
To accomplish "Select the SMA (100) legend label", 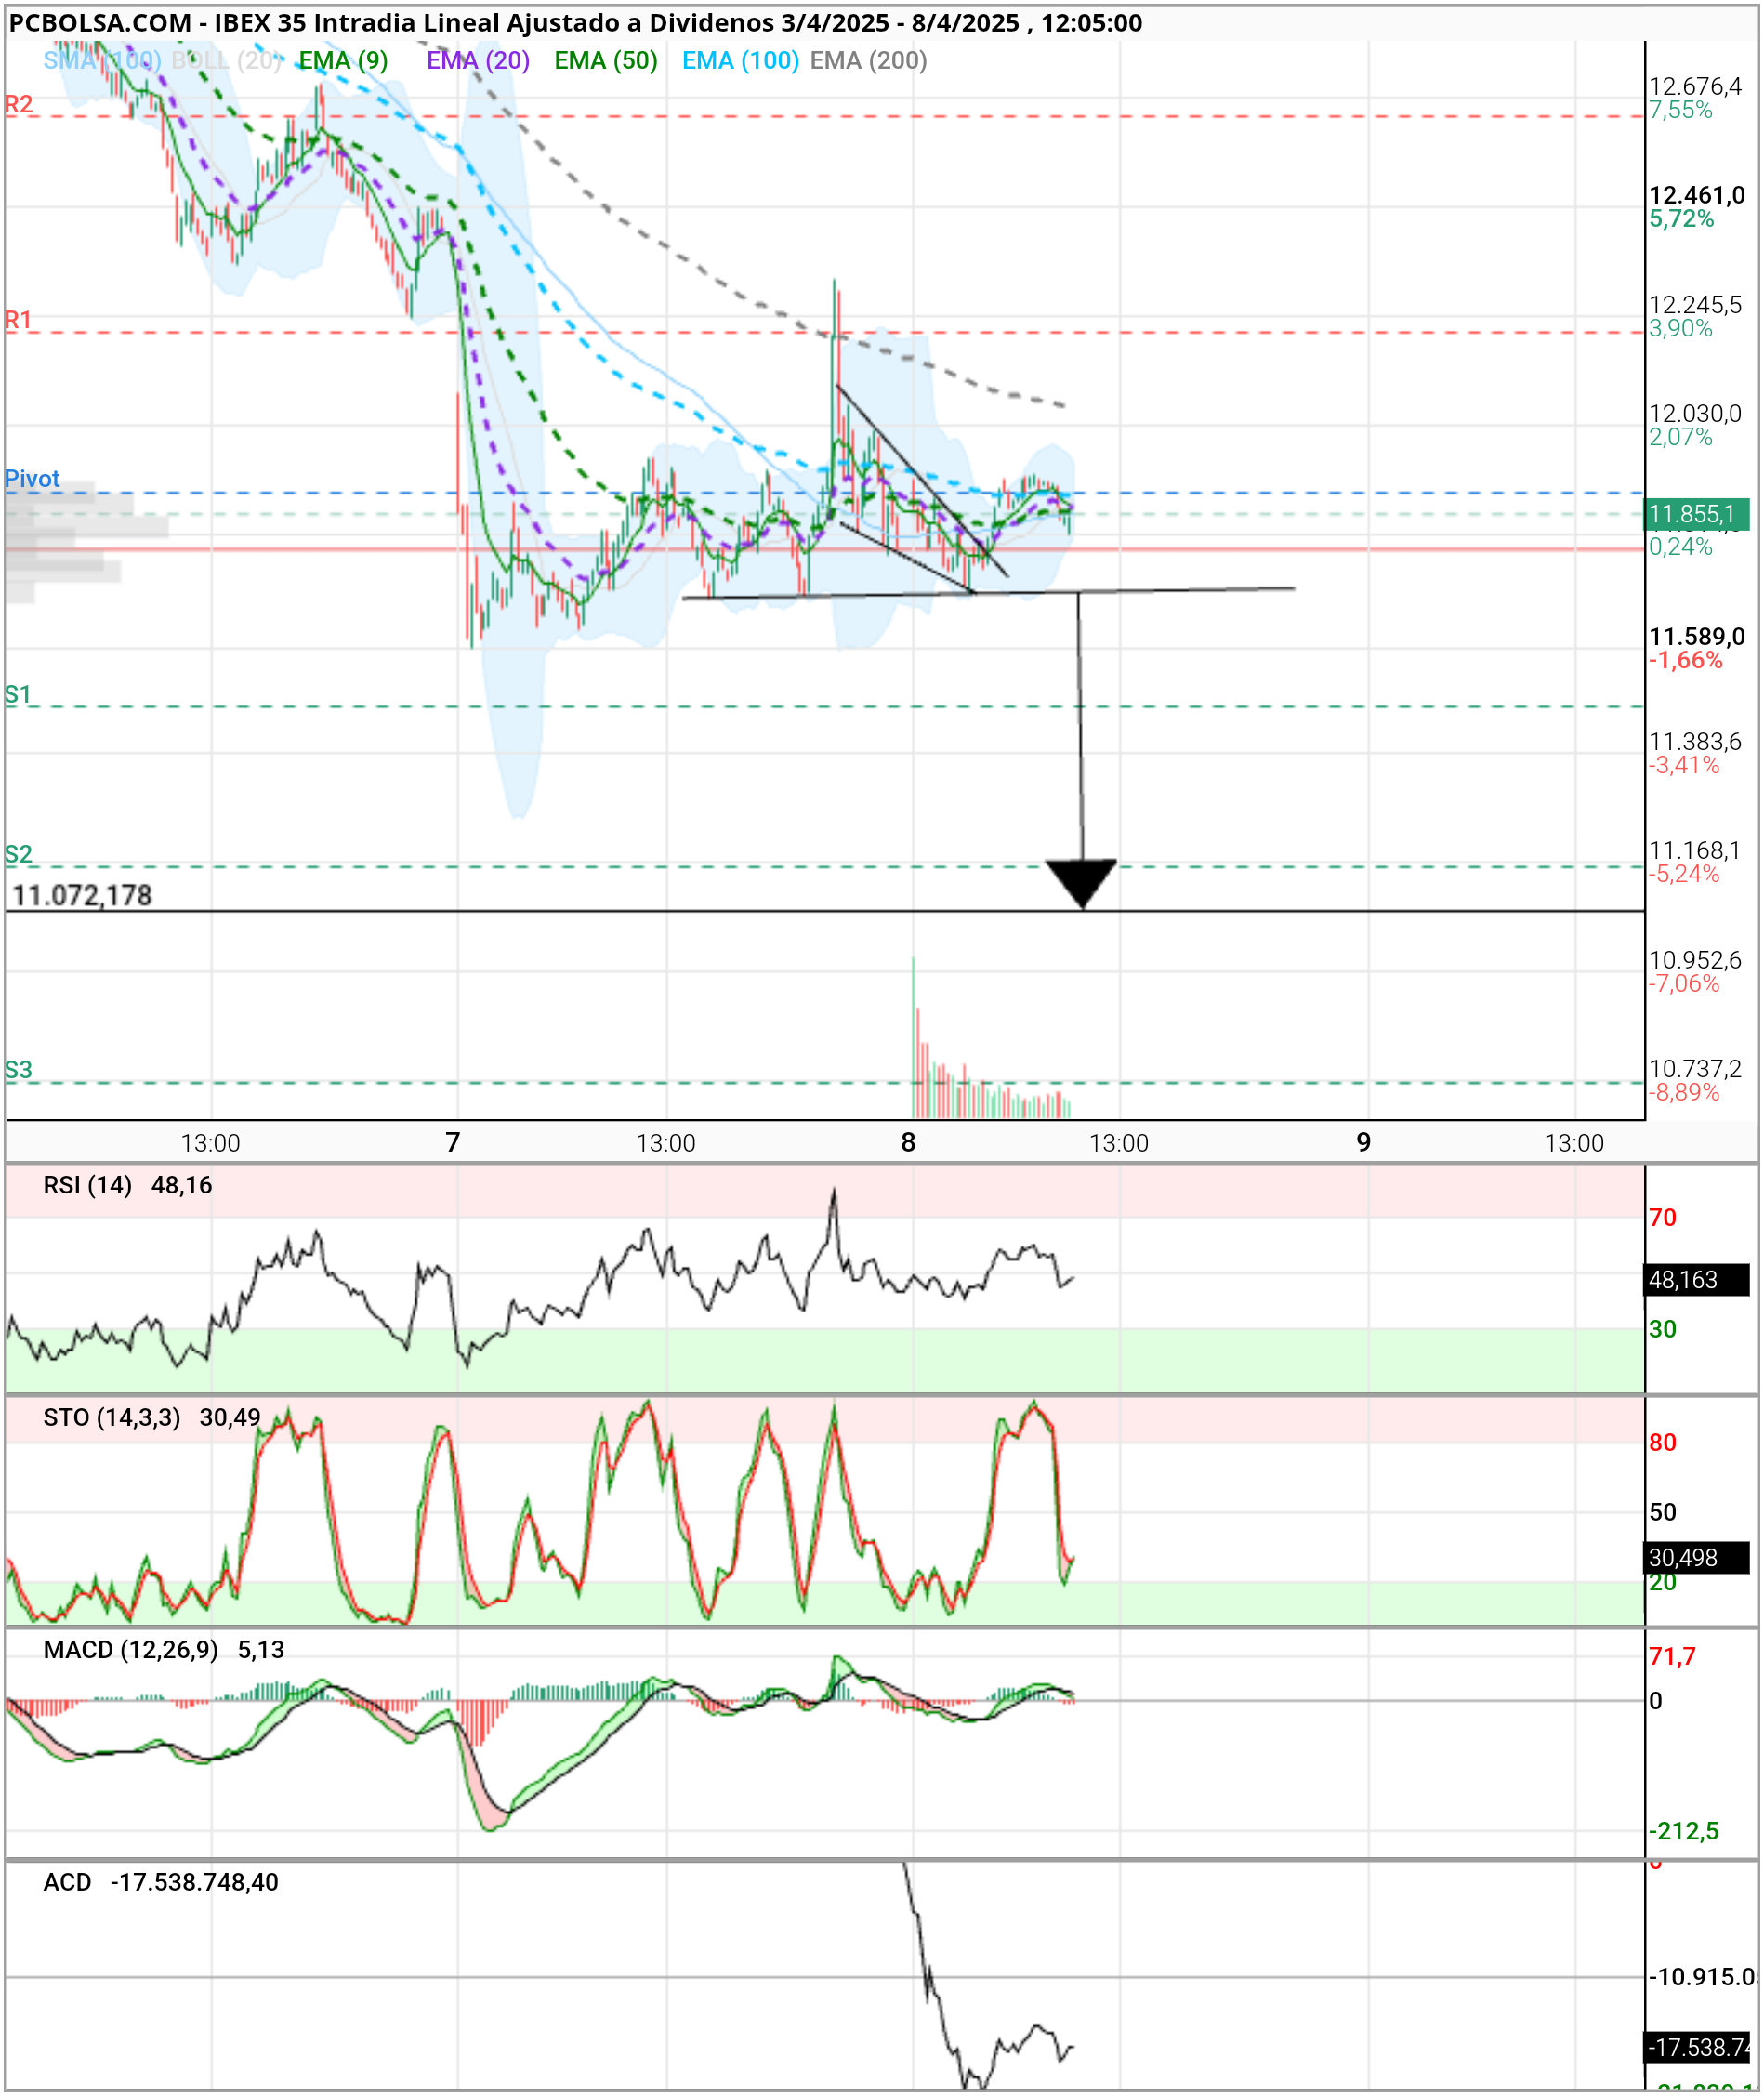I will coord(102,61).
